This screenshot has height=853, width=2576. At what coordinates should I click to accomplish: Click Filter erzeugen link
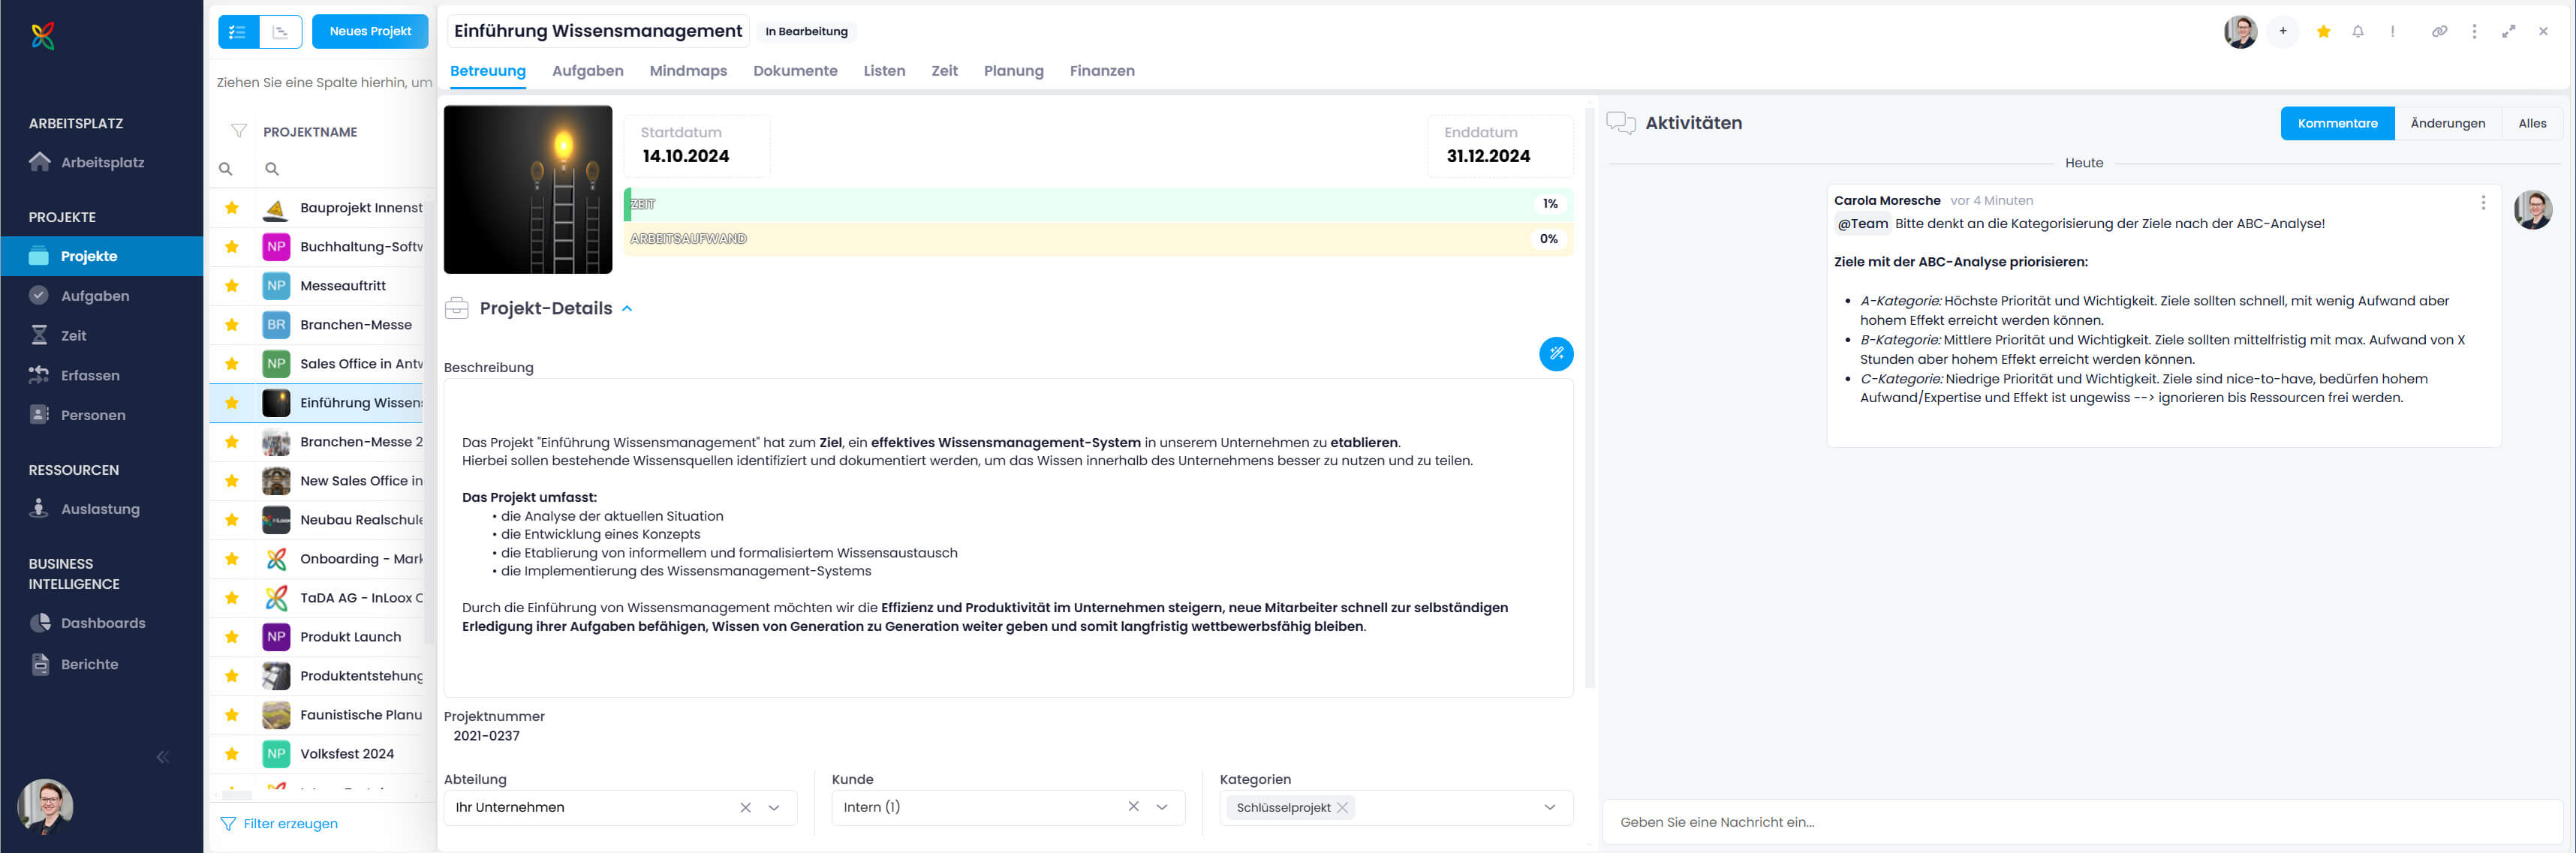pos(279,824)
